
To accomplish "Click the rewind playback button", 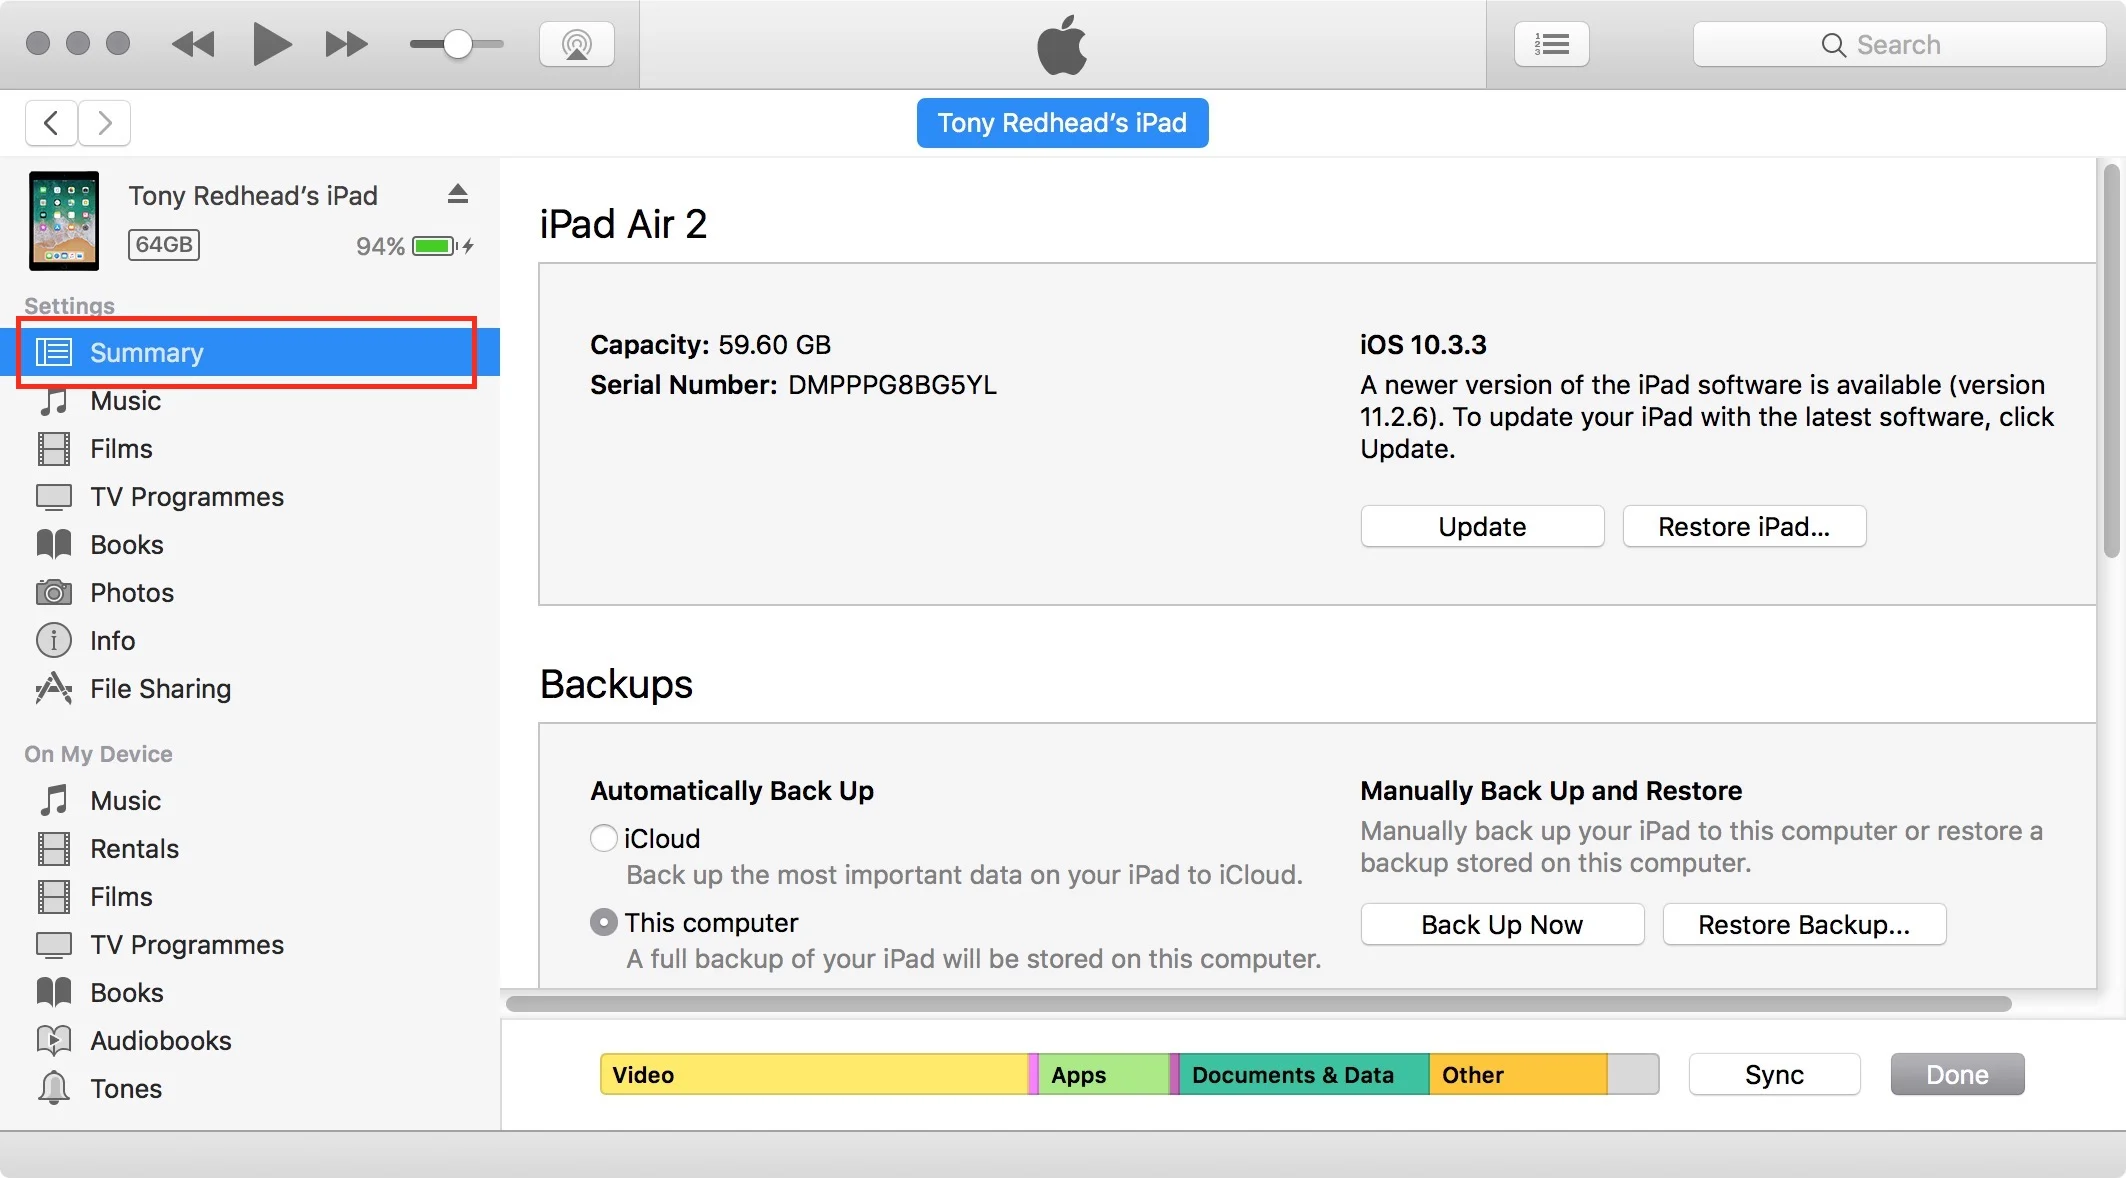I will (193, 45).
